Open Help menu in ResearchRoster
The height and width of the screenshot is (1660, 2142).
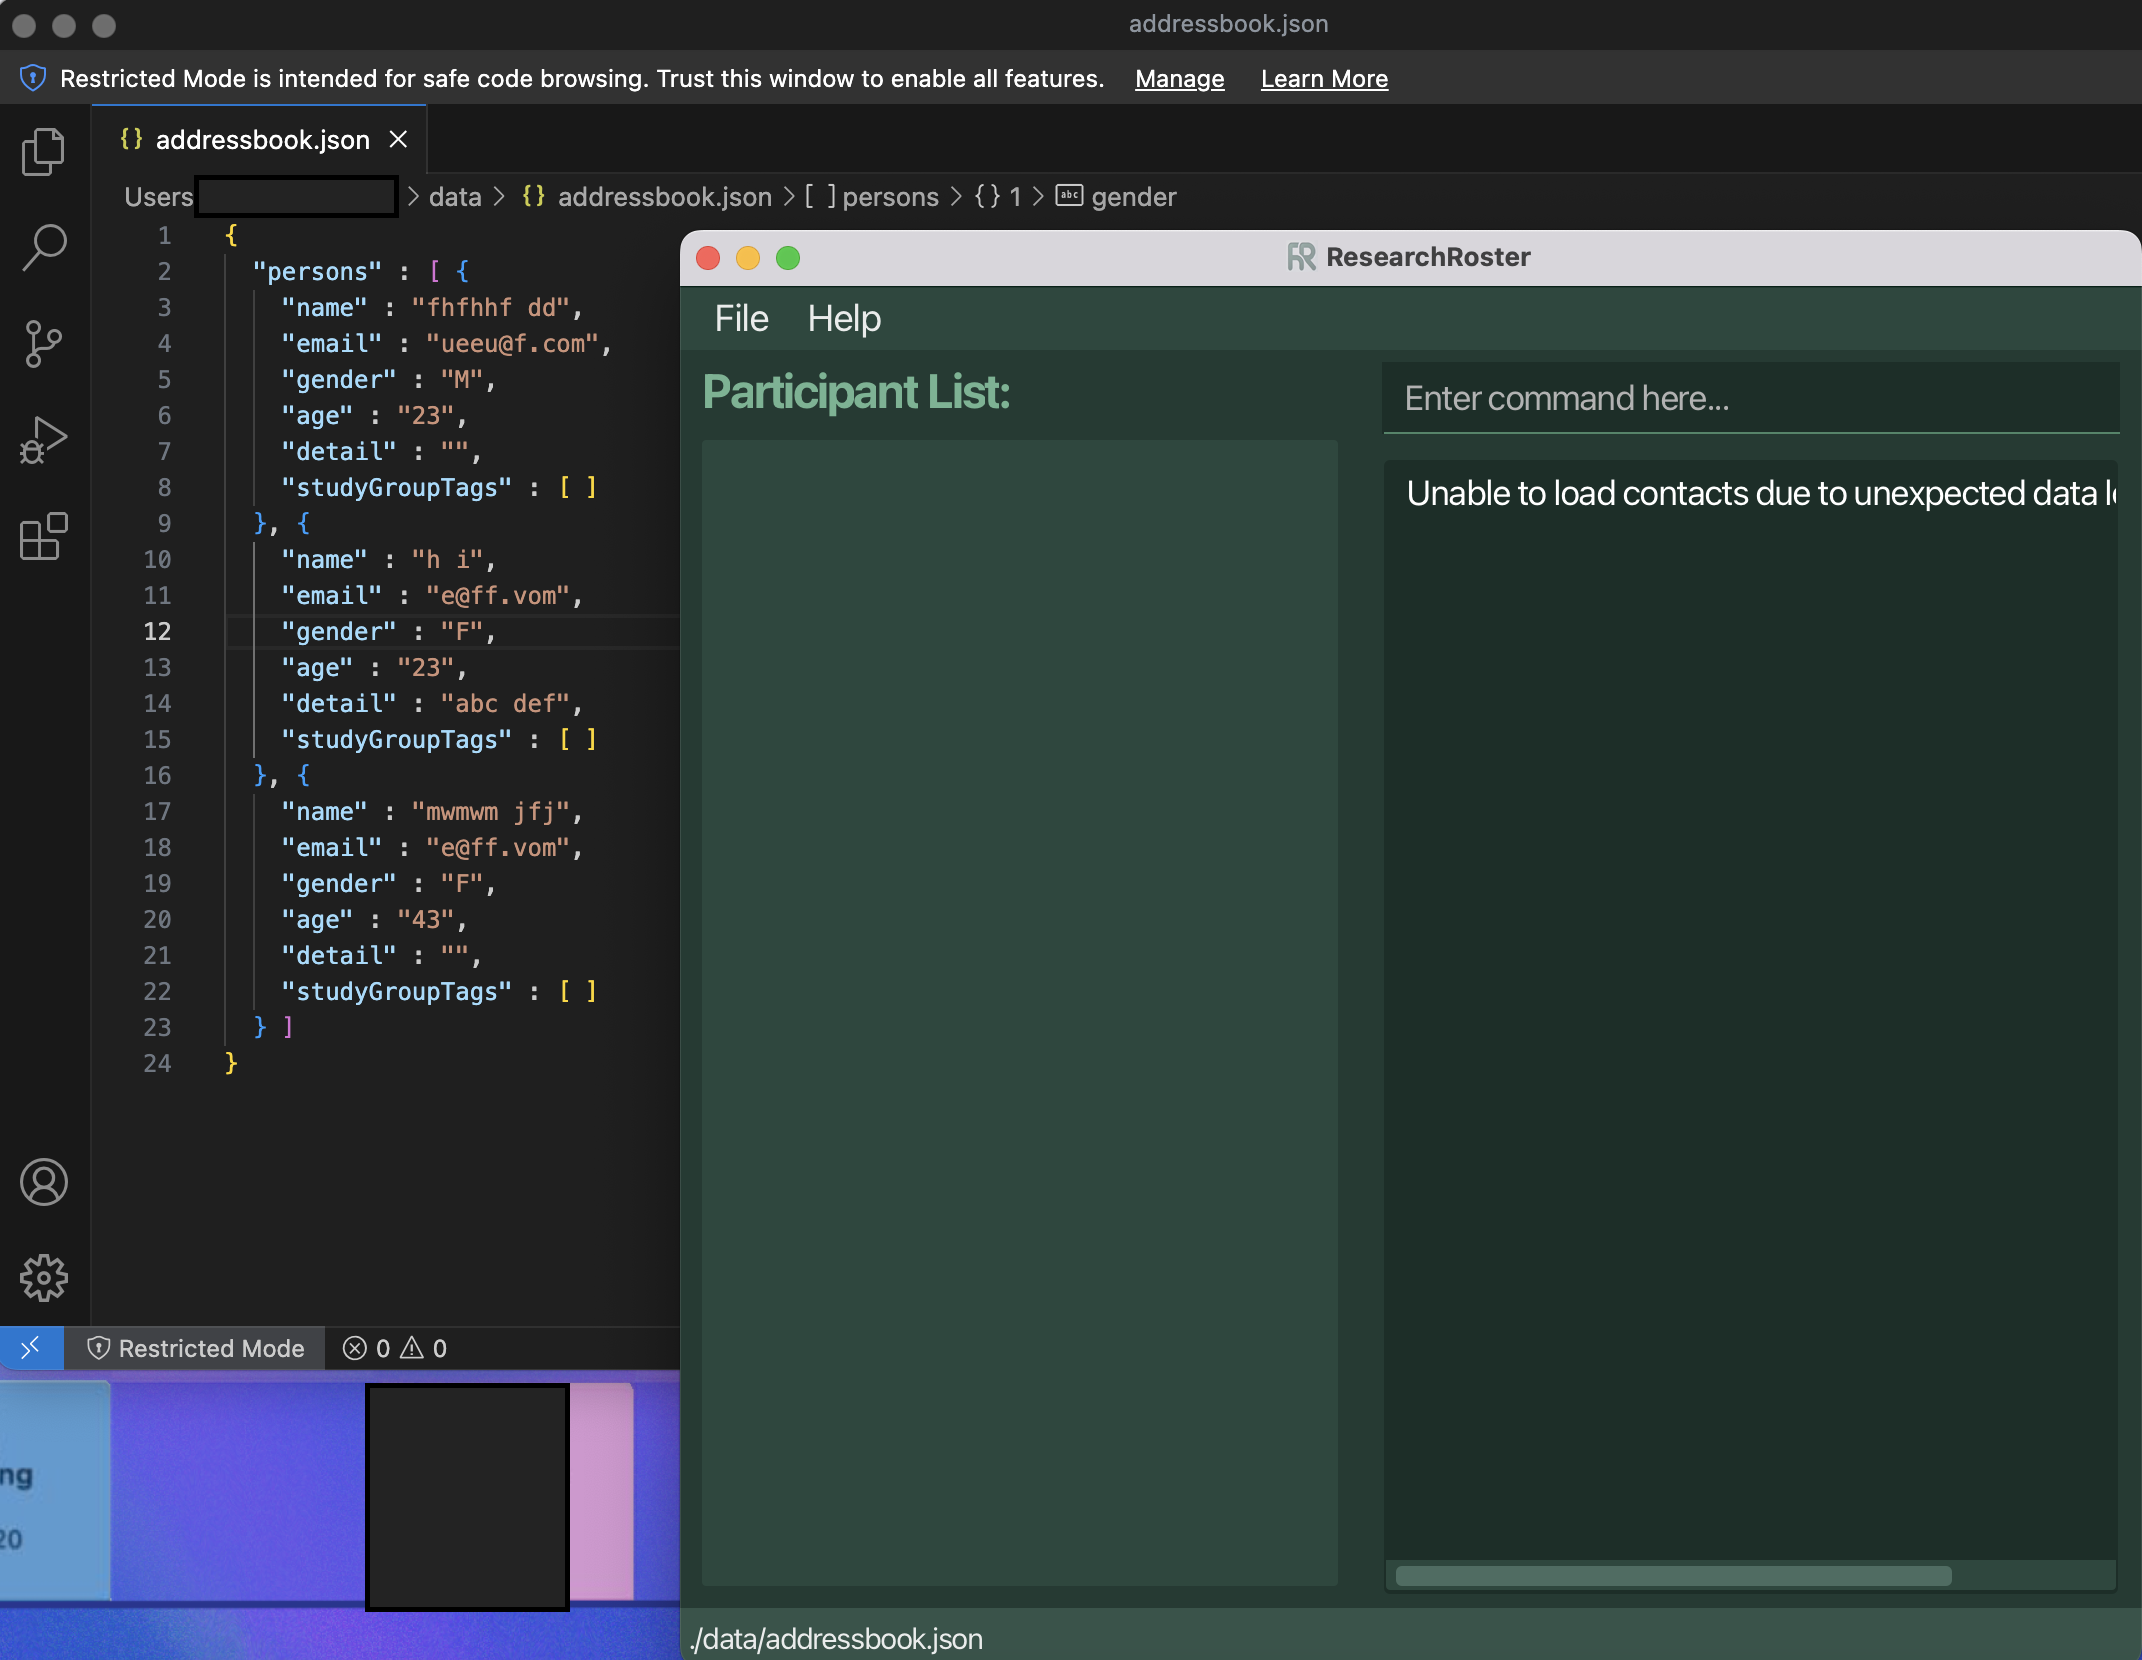point(845,318)
